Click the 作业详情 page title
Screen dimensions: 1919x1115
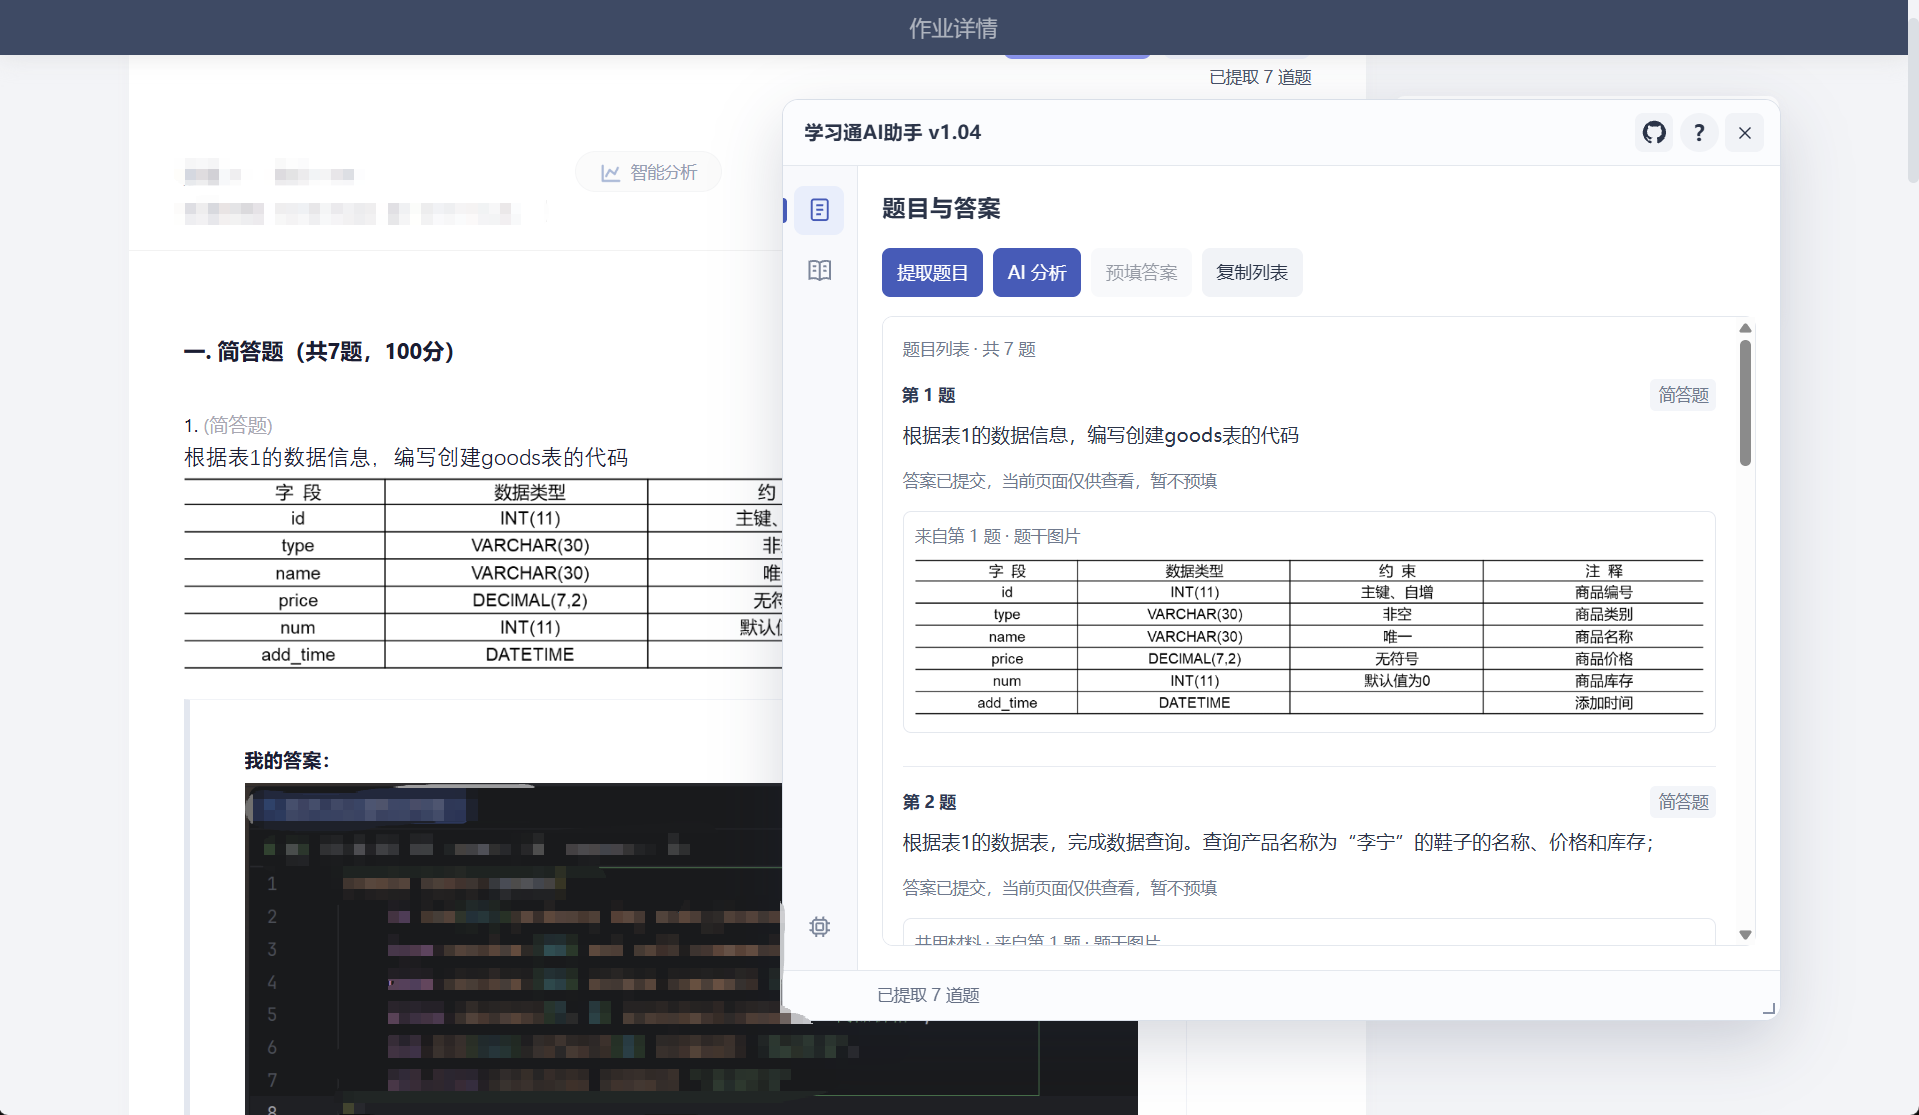coord(953,28)
